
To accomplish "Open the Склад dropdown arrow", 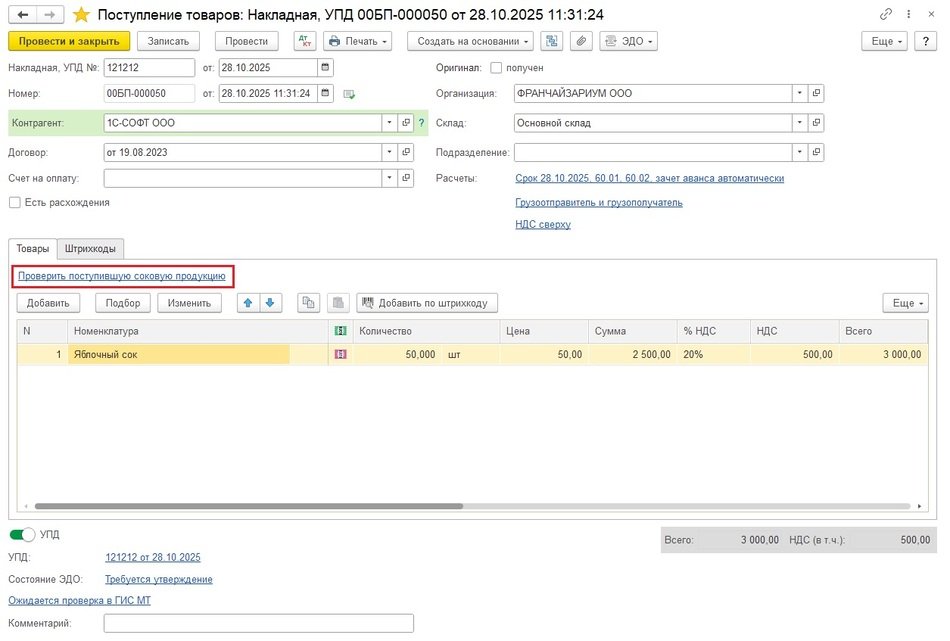I will (x=799, y=123).
